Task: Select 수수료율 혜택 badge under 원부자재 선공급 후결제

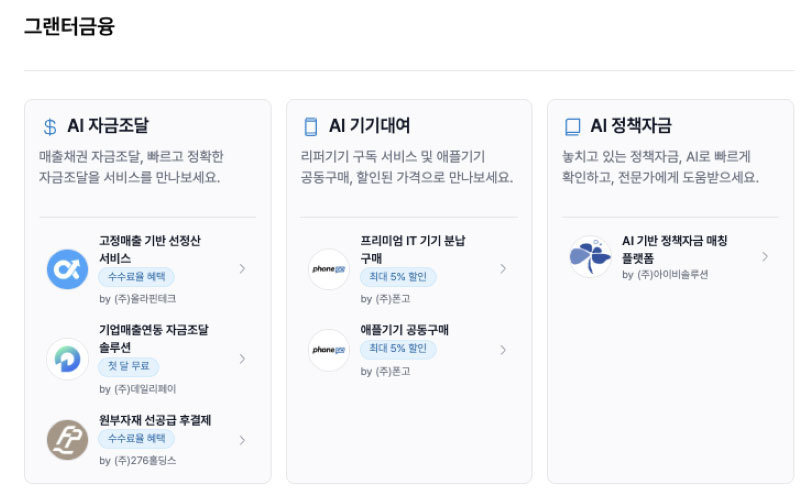Action: pyautogui.click(x=136, y=439)
